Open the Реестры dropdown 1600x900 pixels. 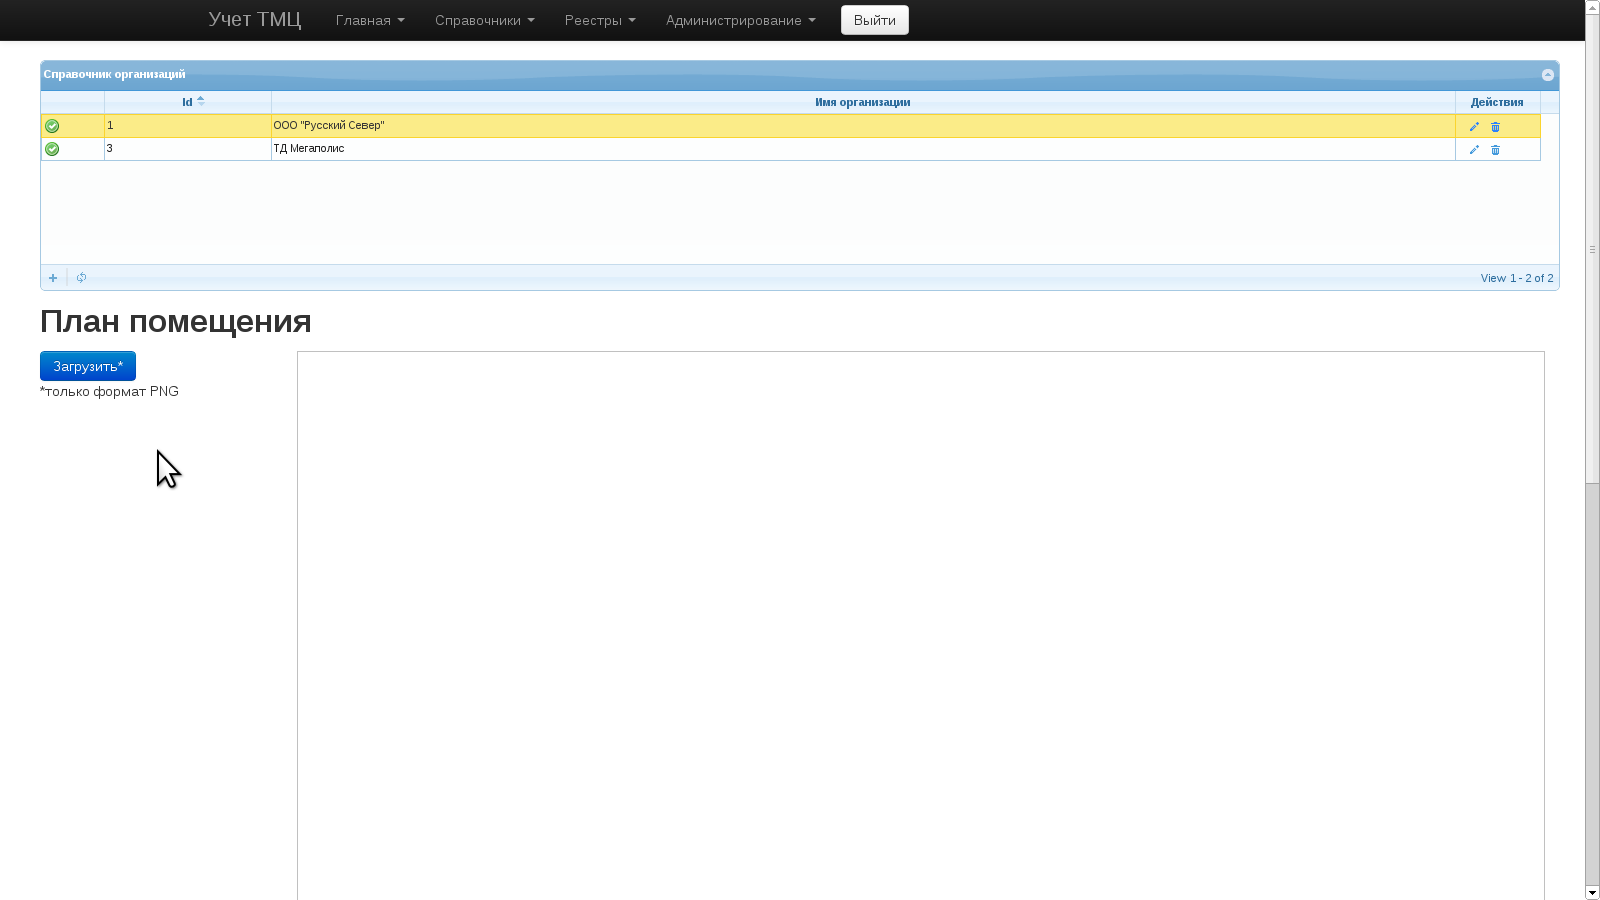pyautogui.click(x=599, y=20)
